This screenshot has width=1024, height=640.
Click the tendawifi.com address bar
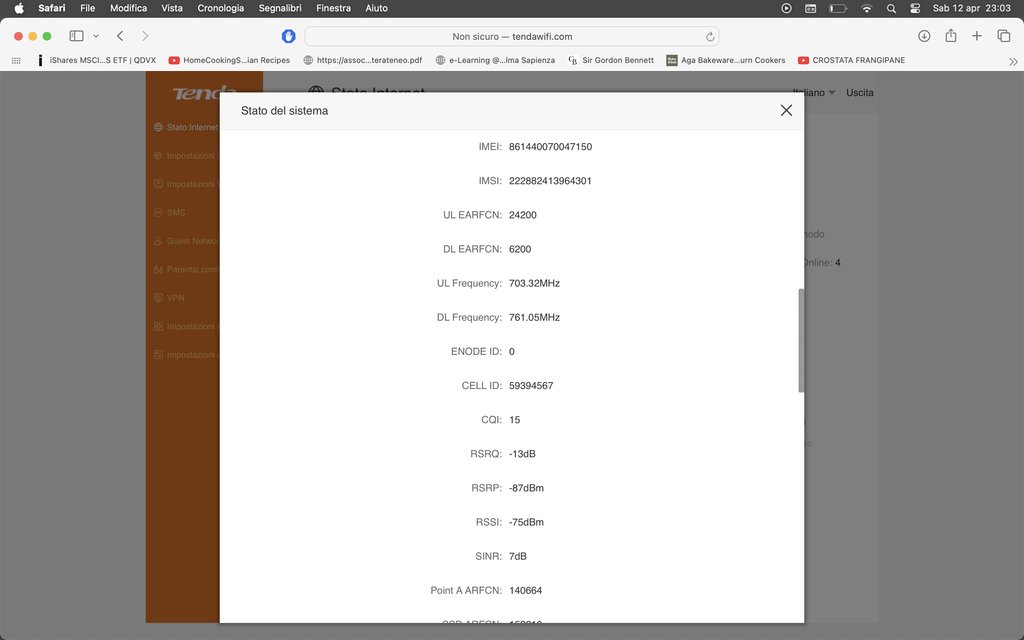512,37
